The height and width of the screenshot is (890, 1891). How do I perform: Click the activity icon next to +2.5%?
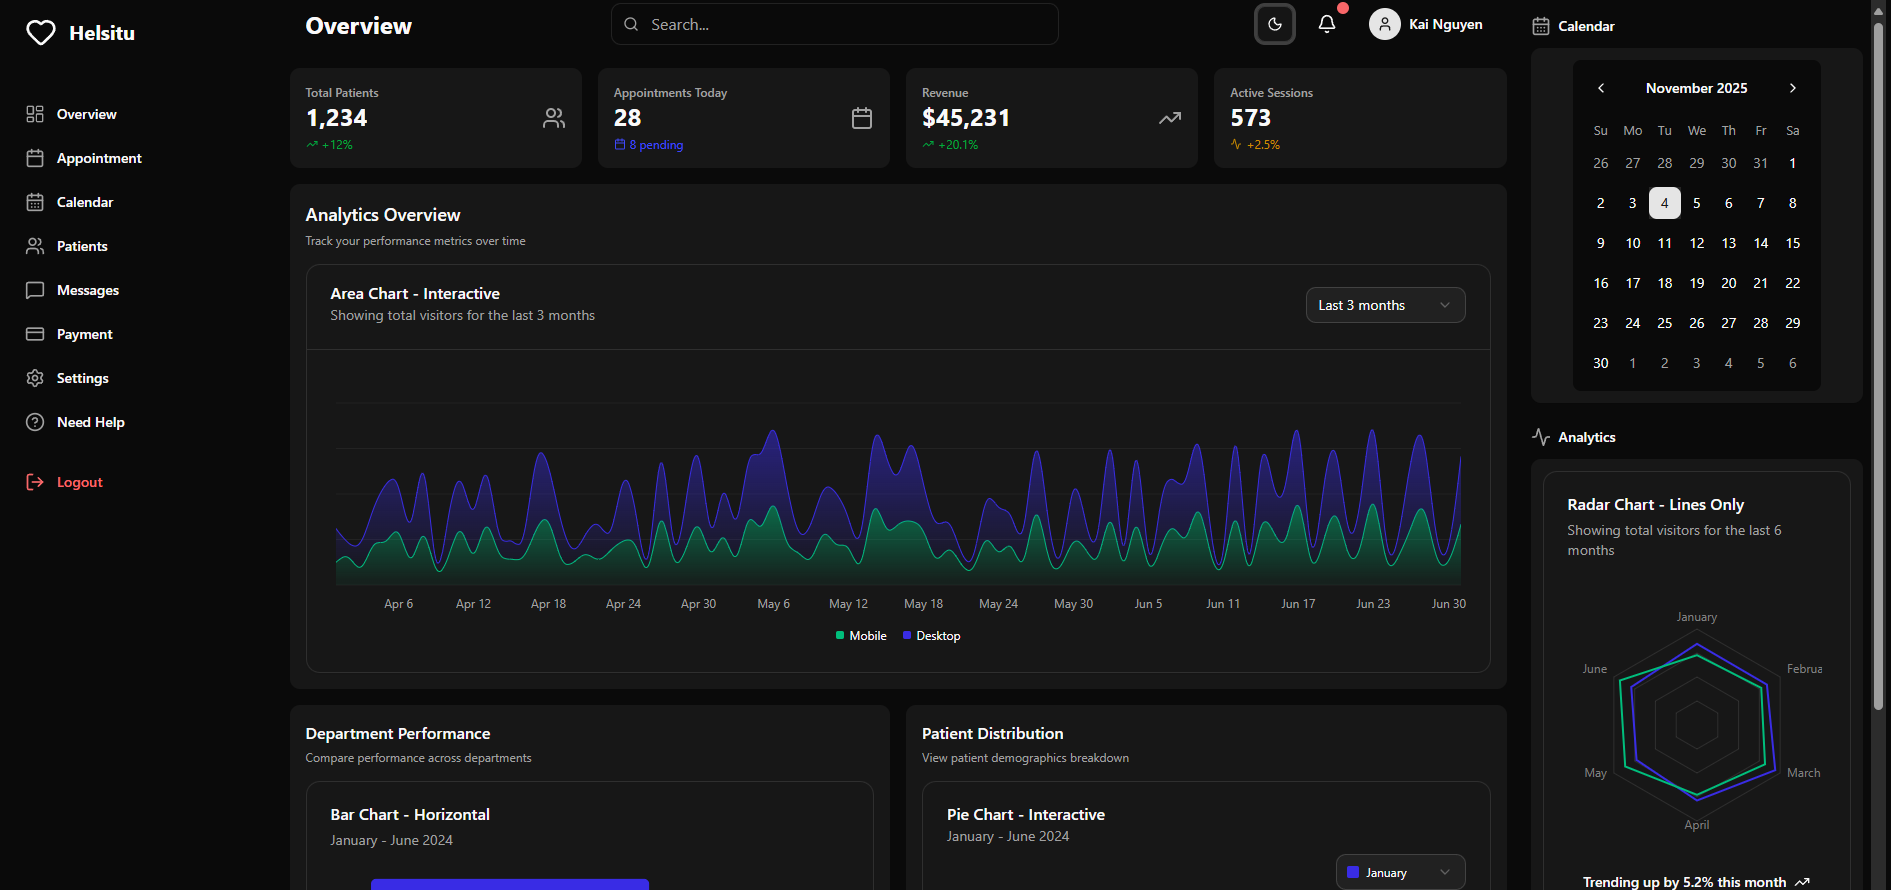pyautogui.click(x=1236, y=145)
